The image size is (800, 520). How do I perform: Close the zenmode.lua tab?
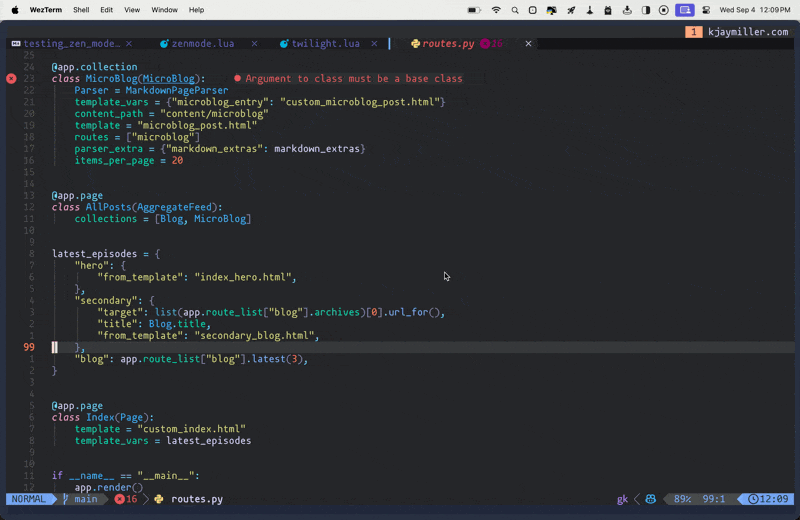(254, 44)
